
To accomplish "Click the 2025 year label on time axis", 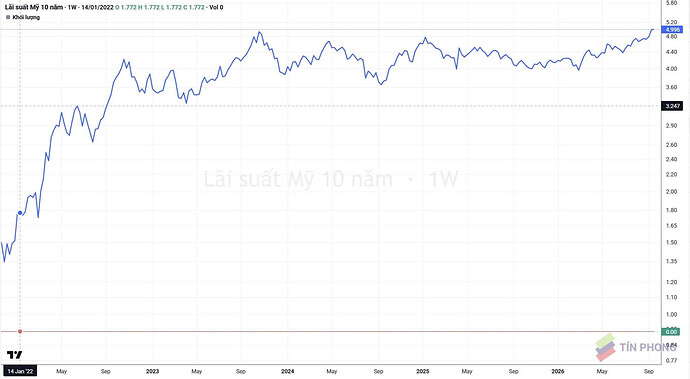I will [x=422, y=371].
